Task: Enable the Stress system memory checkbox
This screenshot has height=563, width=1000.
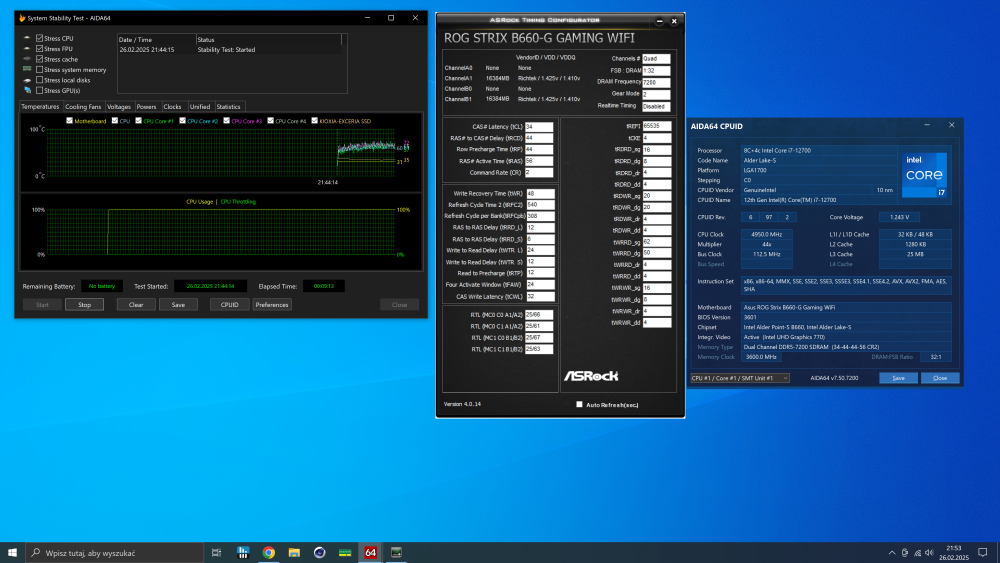Action: (x=40, y=70)
